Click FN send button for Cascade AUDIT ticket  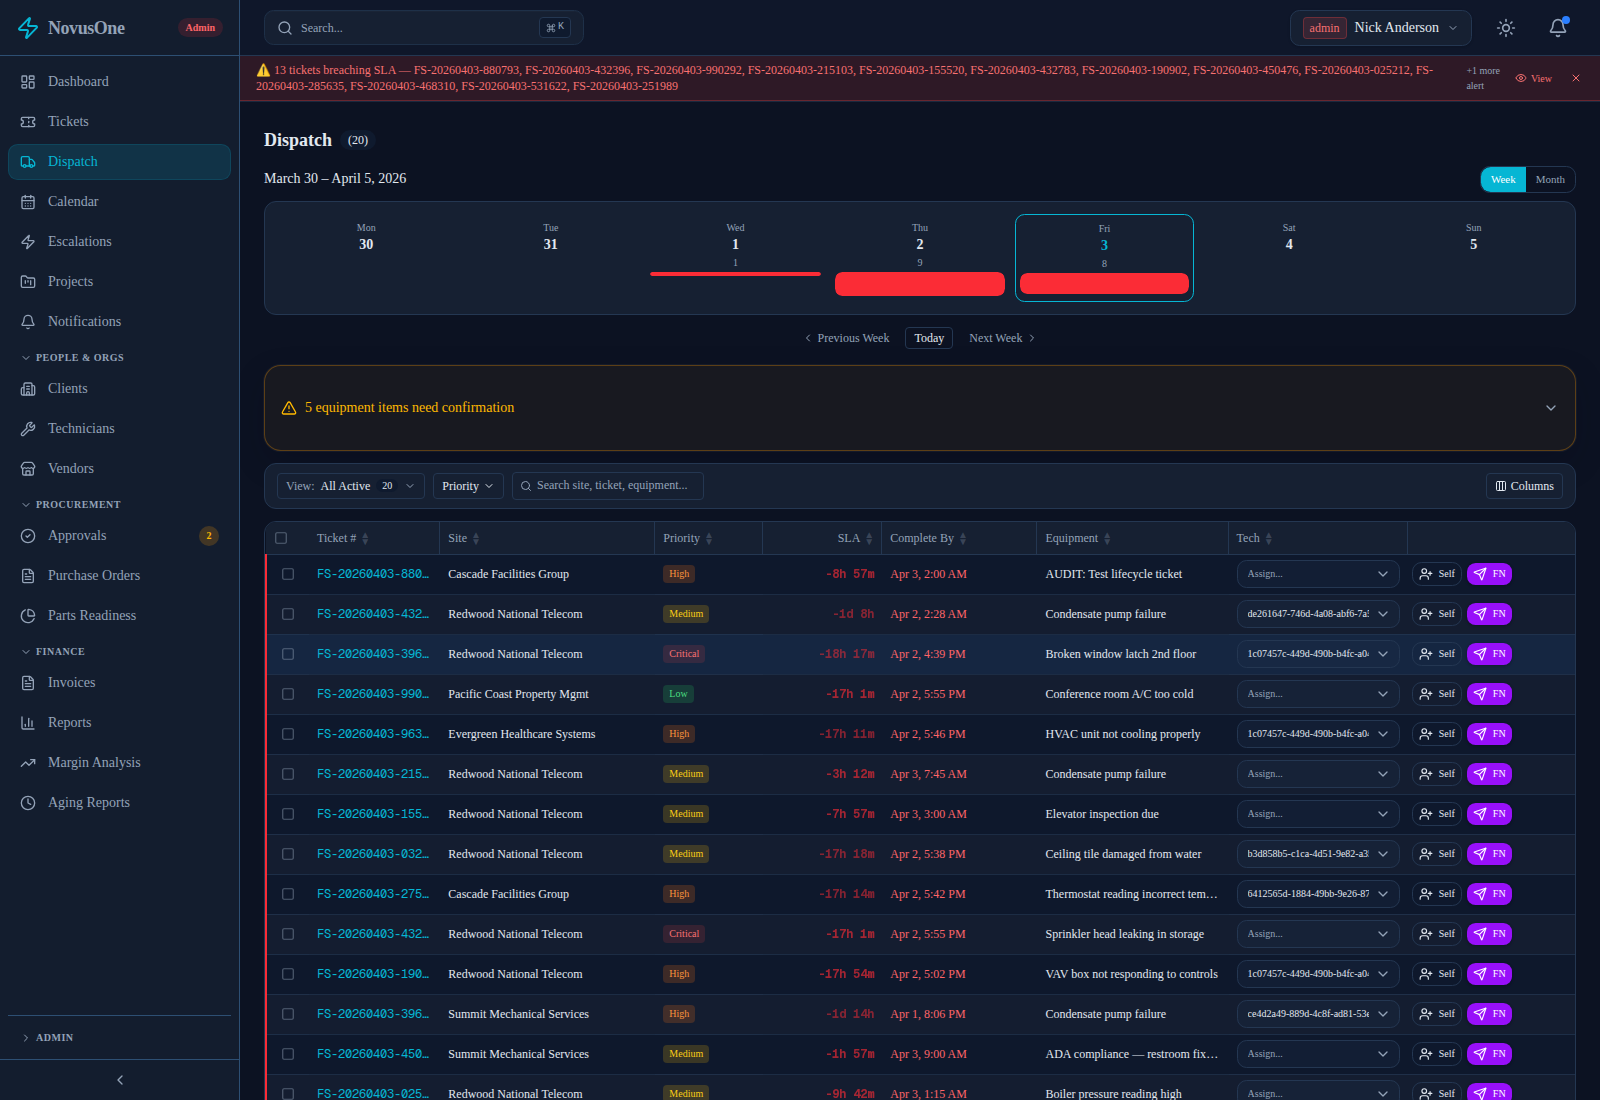[1489, 574]
